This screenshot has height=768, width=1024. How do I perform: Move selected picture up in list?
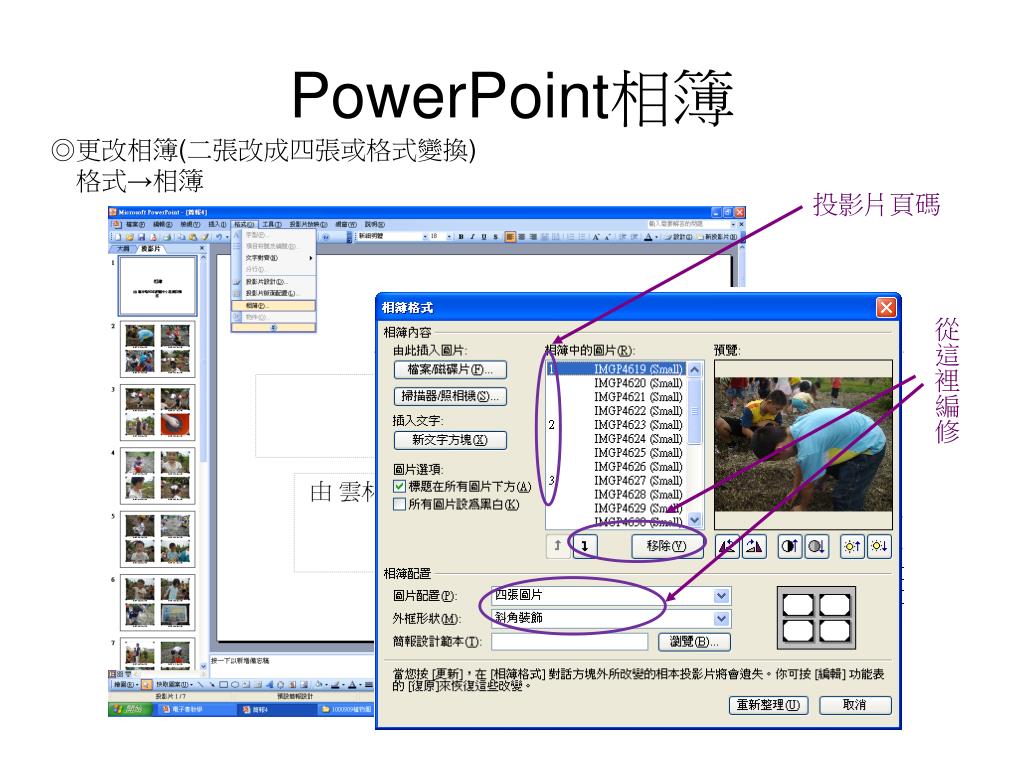[x=558, y=546]
